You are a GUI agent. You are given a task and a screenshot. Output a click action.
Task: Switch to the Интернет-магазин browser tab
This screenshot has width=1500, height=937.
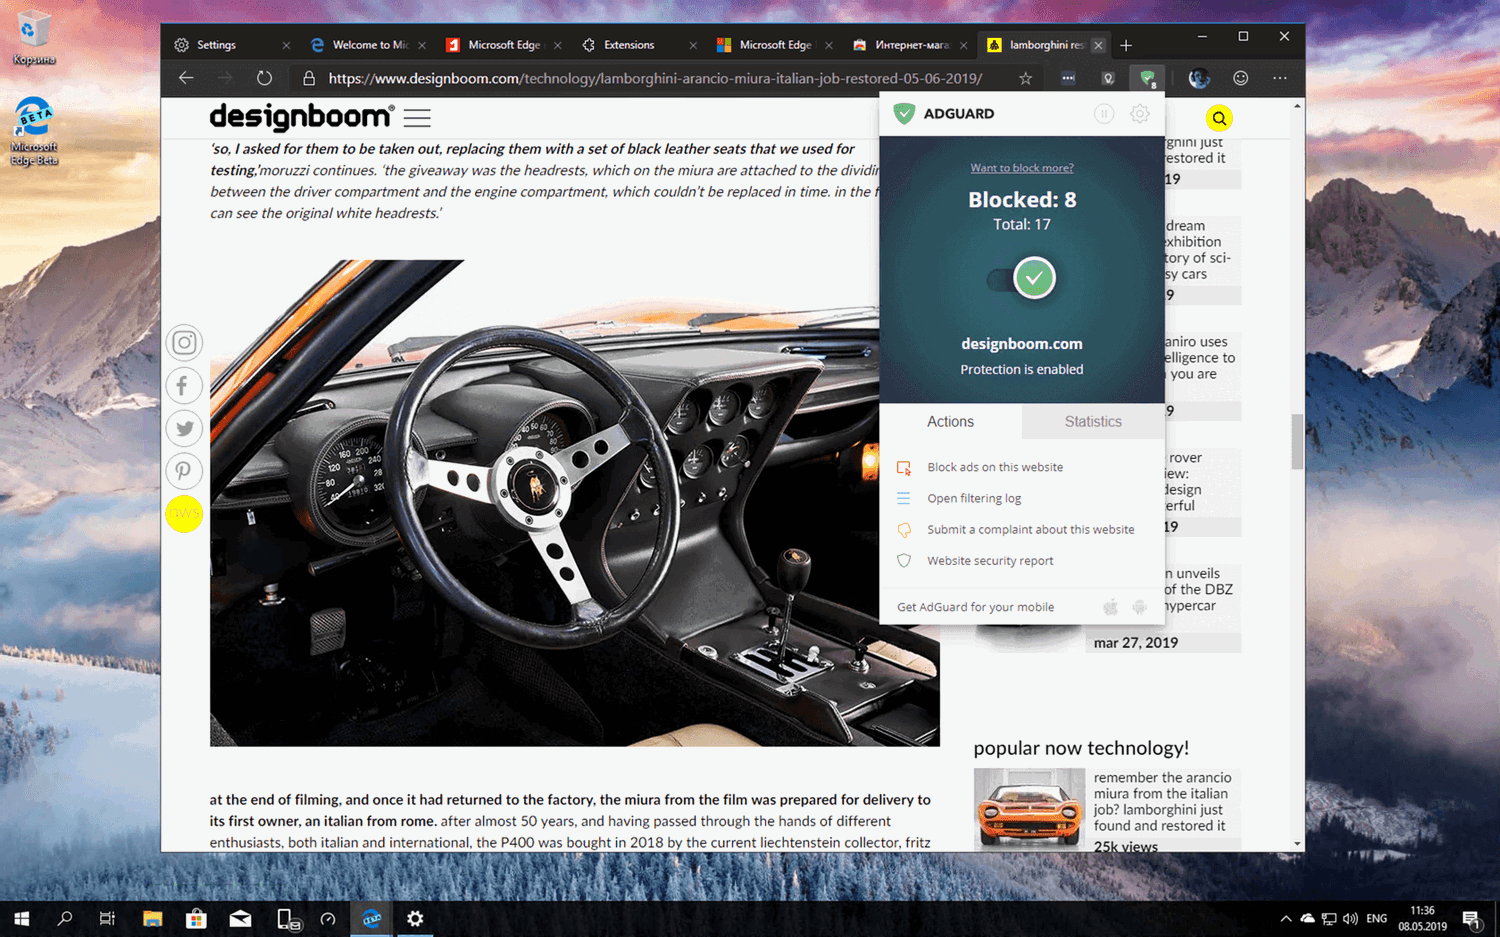pyautogui.click(x=910, y=45)
